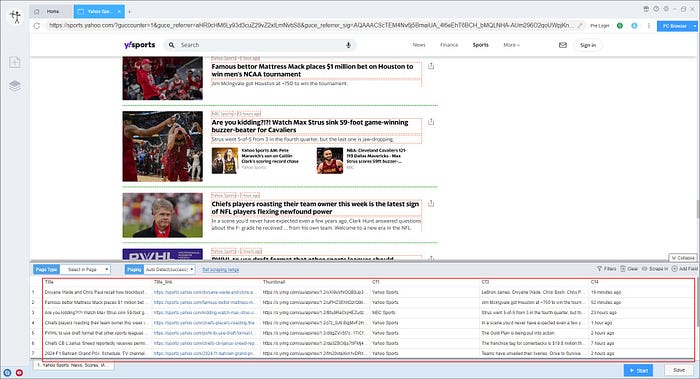Switch to the Home tab
The height and width of the screenshot is (379, 700).
(x=53, y=12)
